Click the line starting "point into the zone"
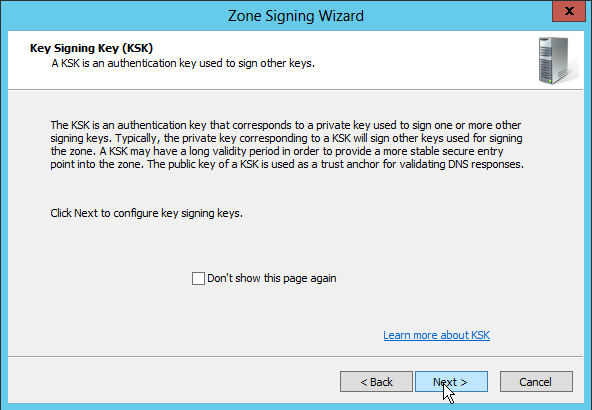Viewport: 592px width, 410px height. point(287,164)
